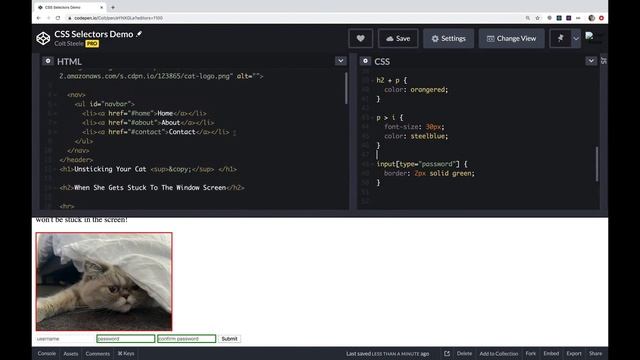Share this pen
The width and height of the screenshot is (640, 360).
coord(596,353)
